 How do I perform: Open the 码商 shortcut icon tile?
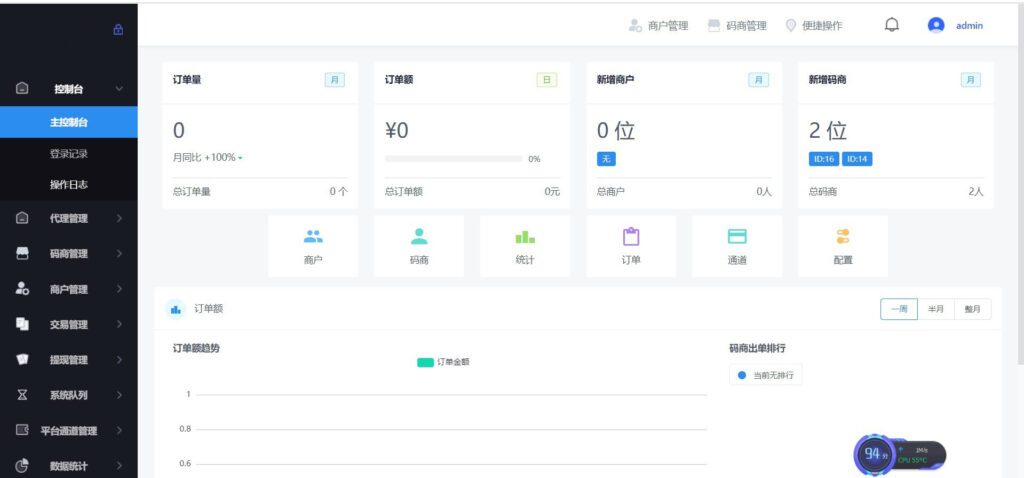click(419, 245)
